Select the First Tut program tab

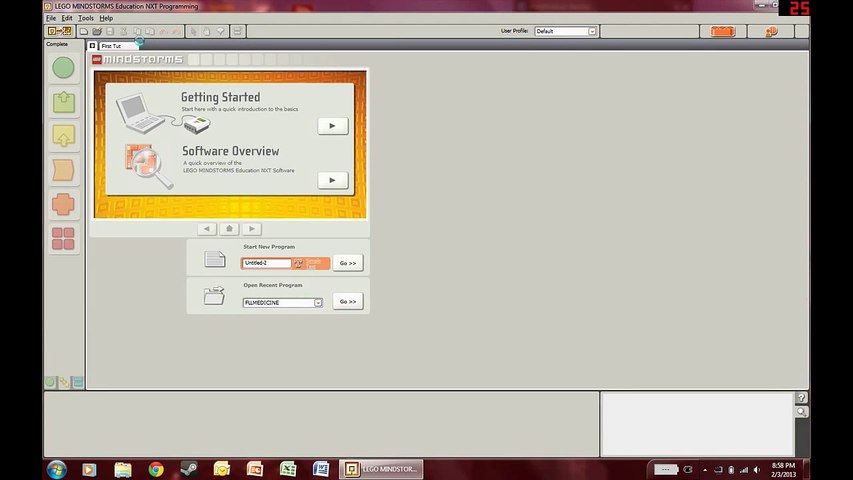coord(118,46)
